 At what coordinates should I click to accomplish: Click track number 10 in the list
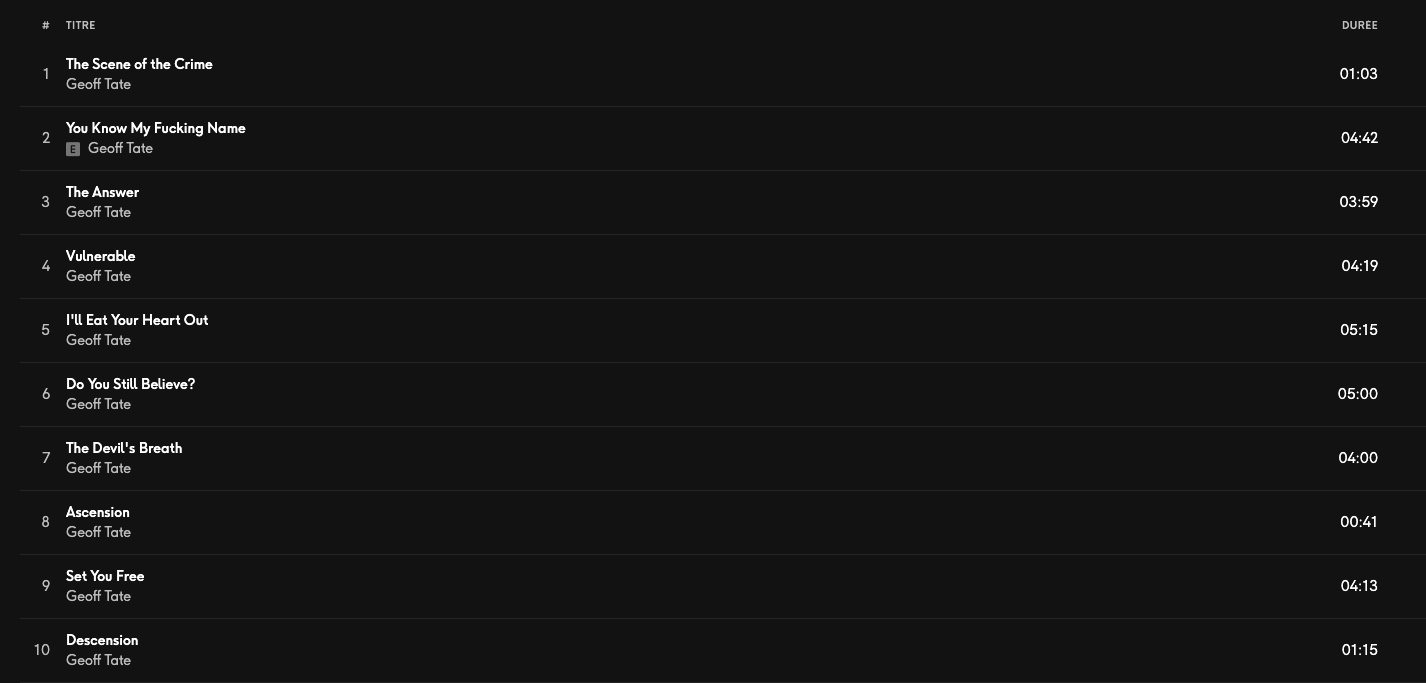[42, 650]
